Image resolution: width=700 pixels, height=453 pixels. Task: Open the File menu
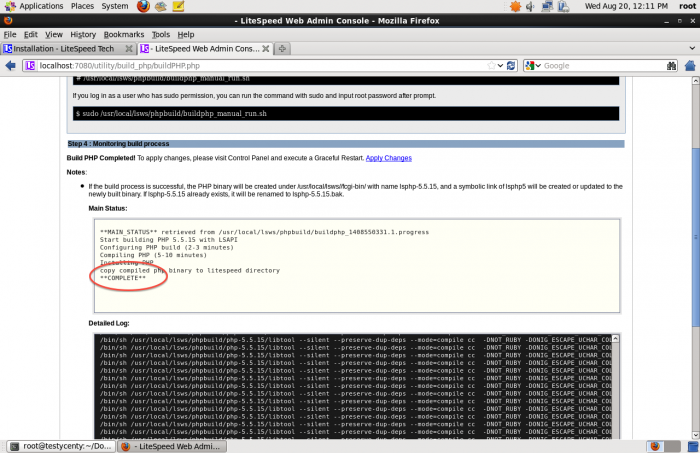pos(10,34)
